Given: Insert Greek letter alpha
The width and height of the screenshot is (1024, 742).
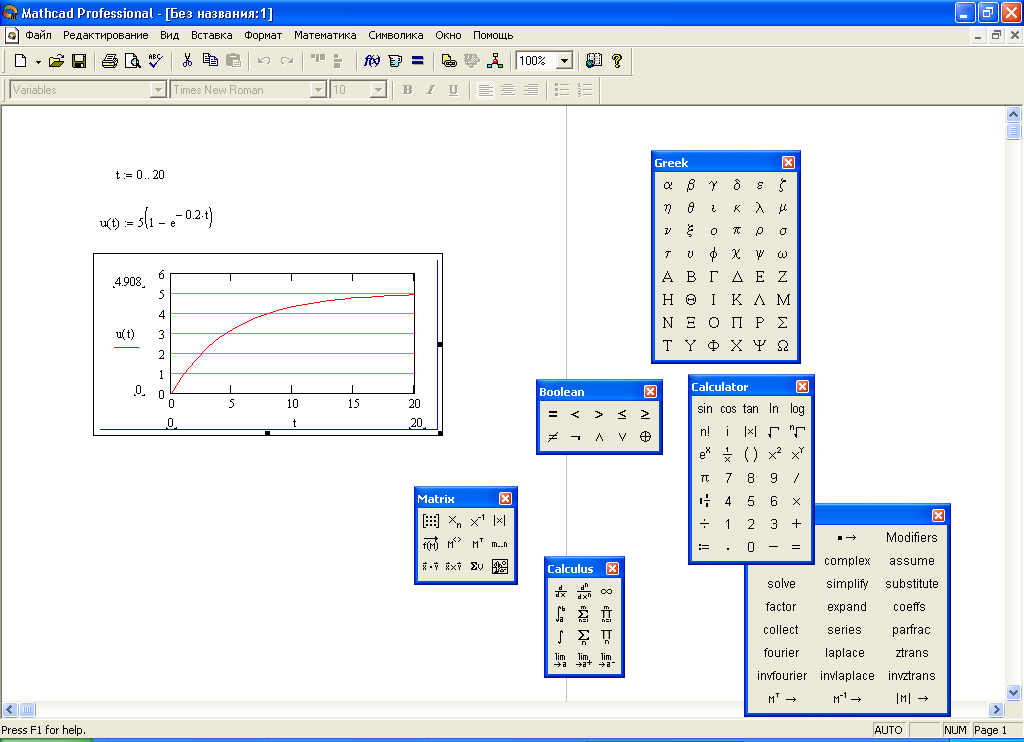Looking at the screenshot, I should (x=667, y=185).
